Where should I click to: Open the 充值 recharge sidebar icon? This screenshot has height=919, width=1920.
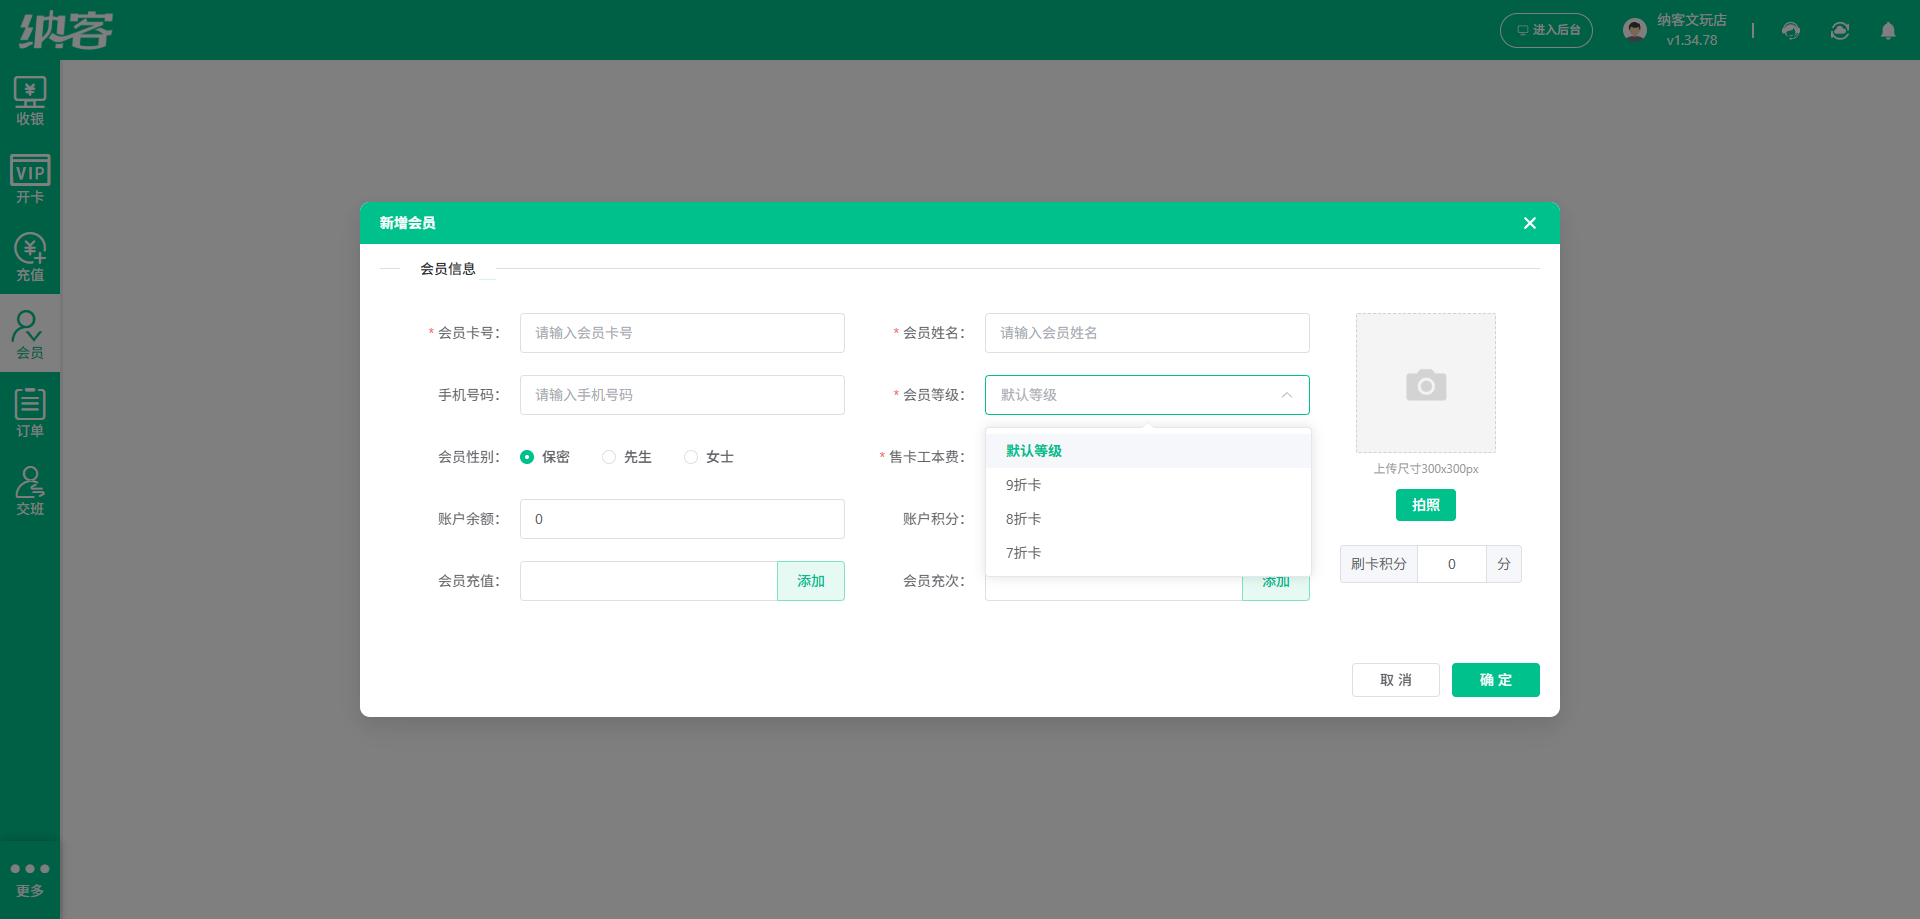coord(30,257)
